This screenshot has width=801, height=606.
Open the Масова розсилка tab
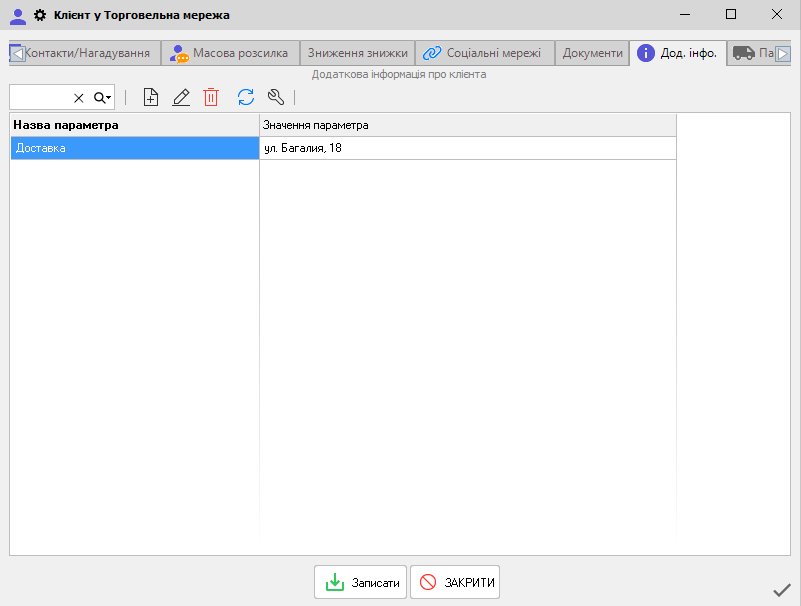point(230,53)
